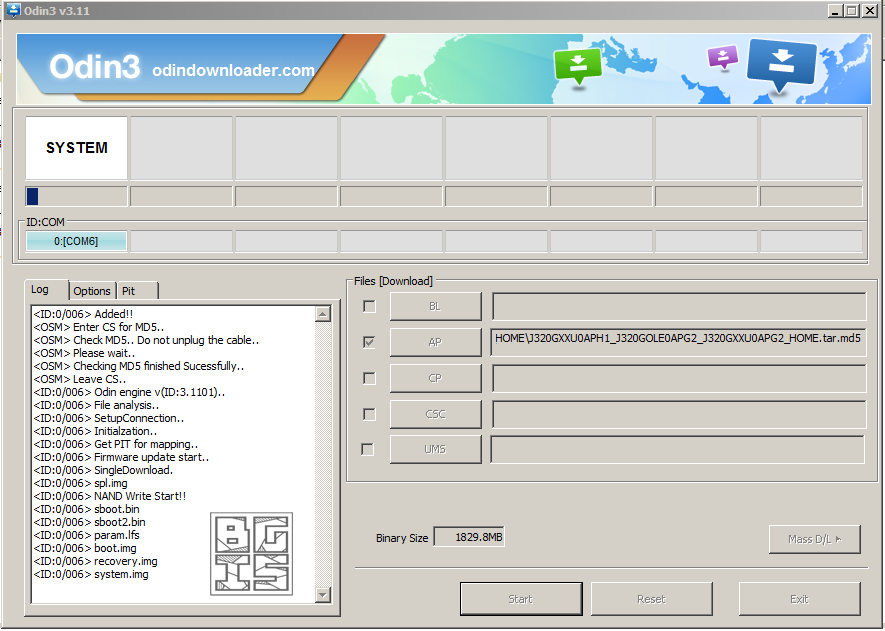Click the log line 'param.lfs'
The height and width of the screenshot is (631, 885).
[x=86, y=535]
